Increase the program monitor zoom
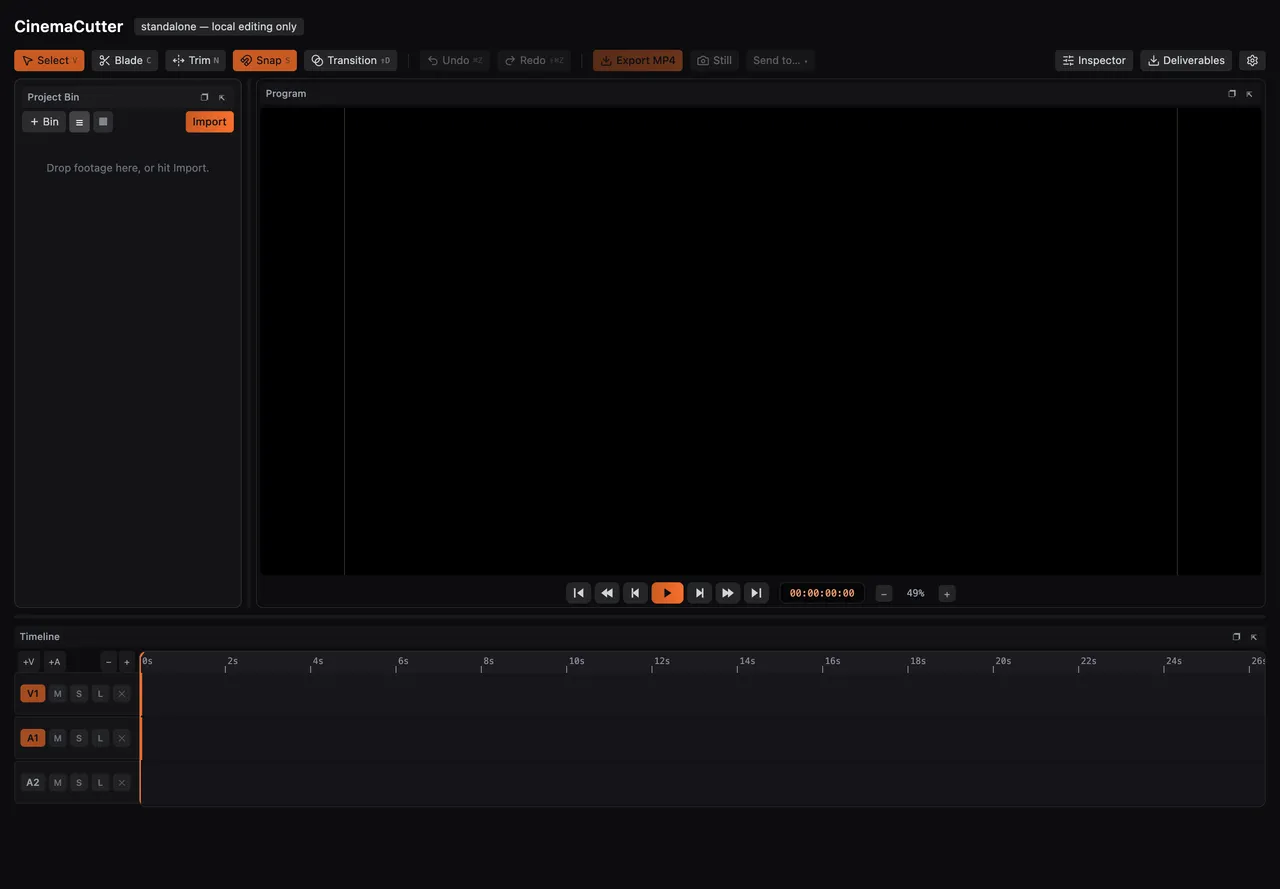This screenshot has width=1280, height=889. (x=947, y=594)
